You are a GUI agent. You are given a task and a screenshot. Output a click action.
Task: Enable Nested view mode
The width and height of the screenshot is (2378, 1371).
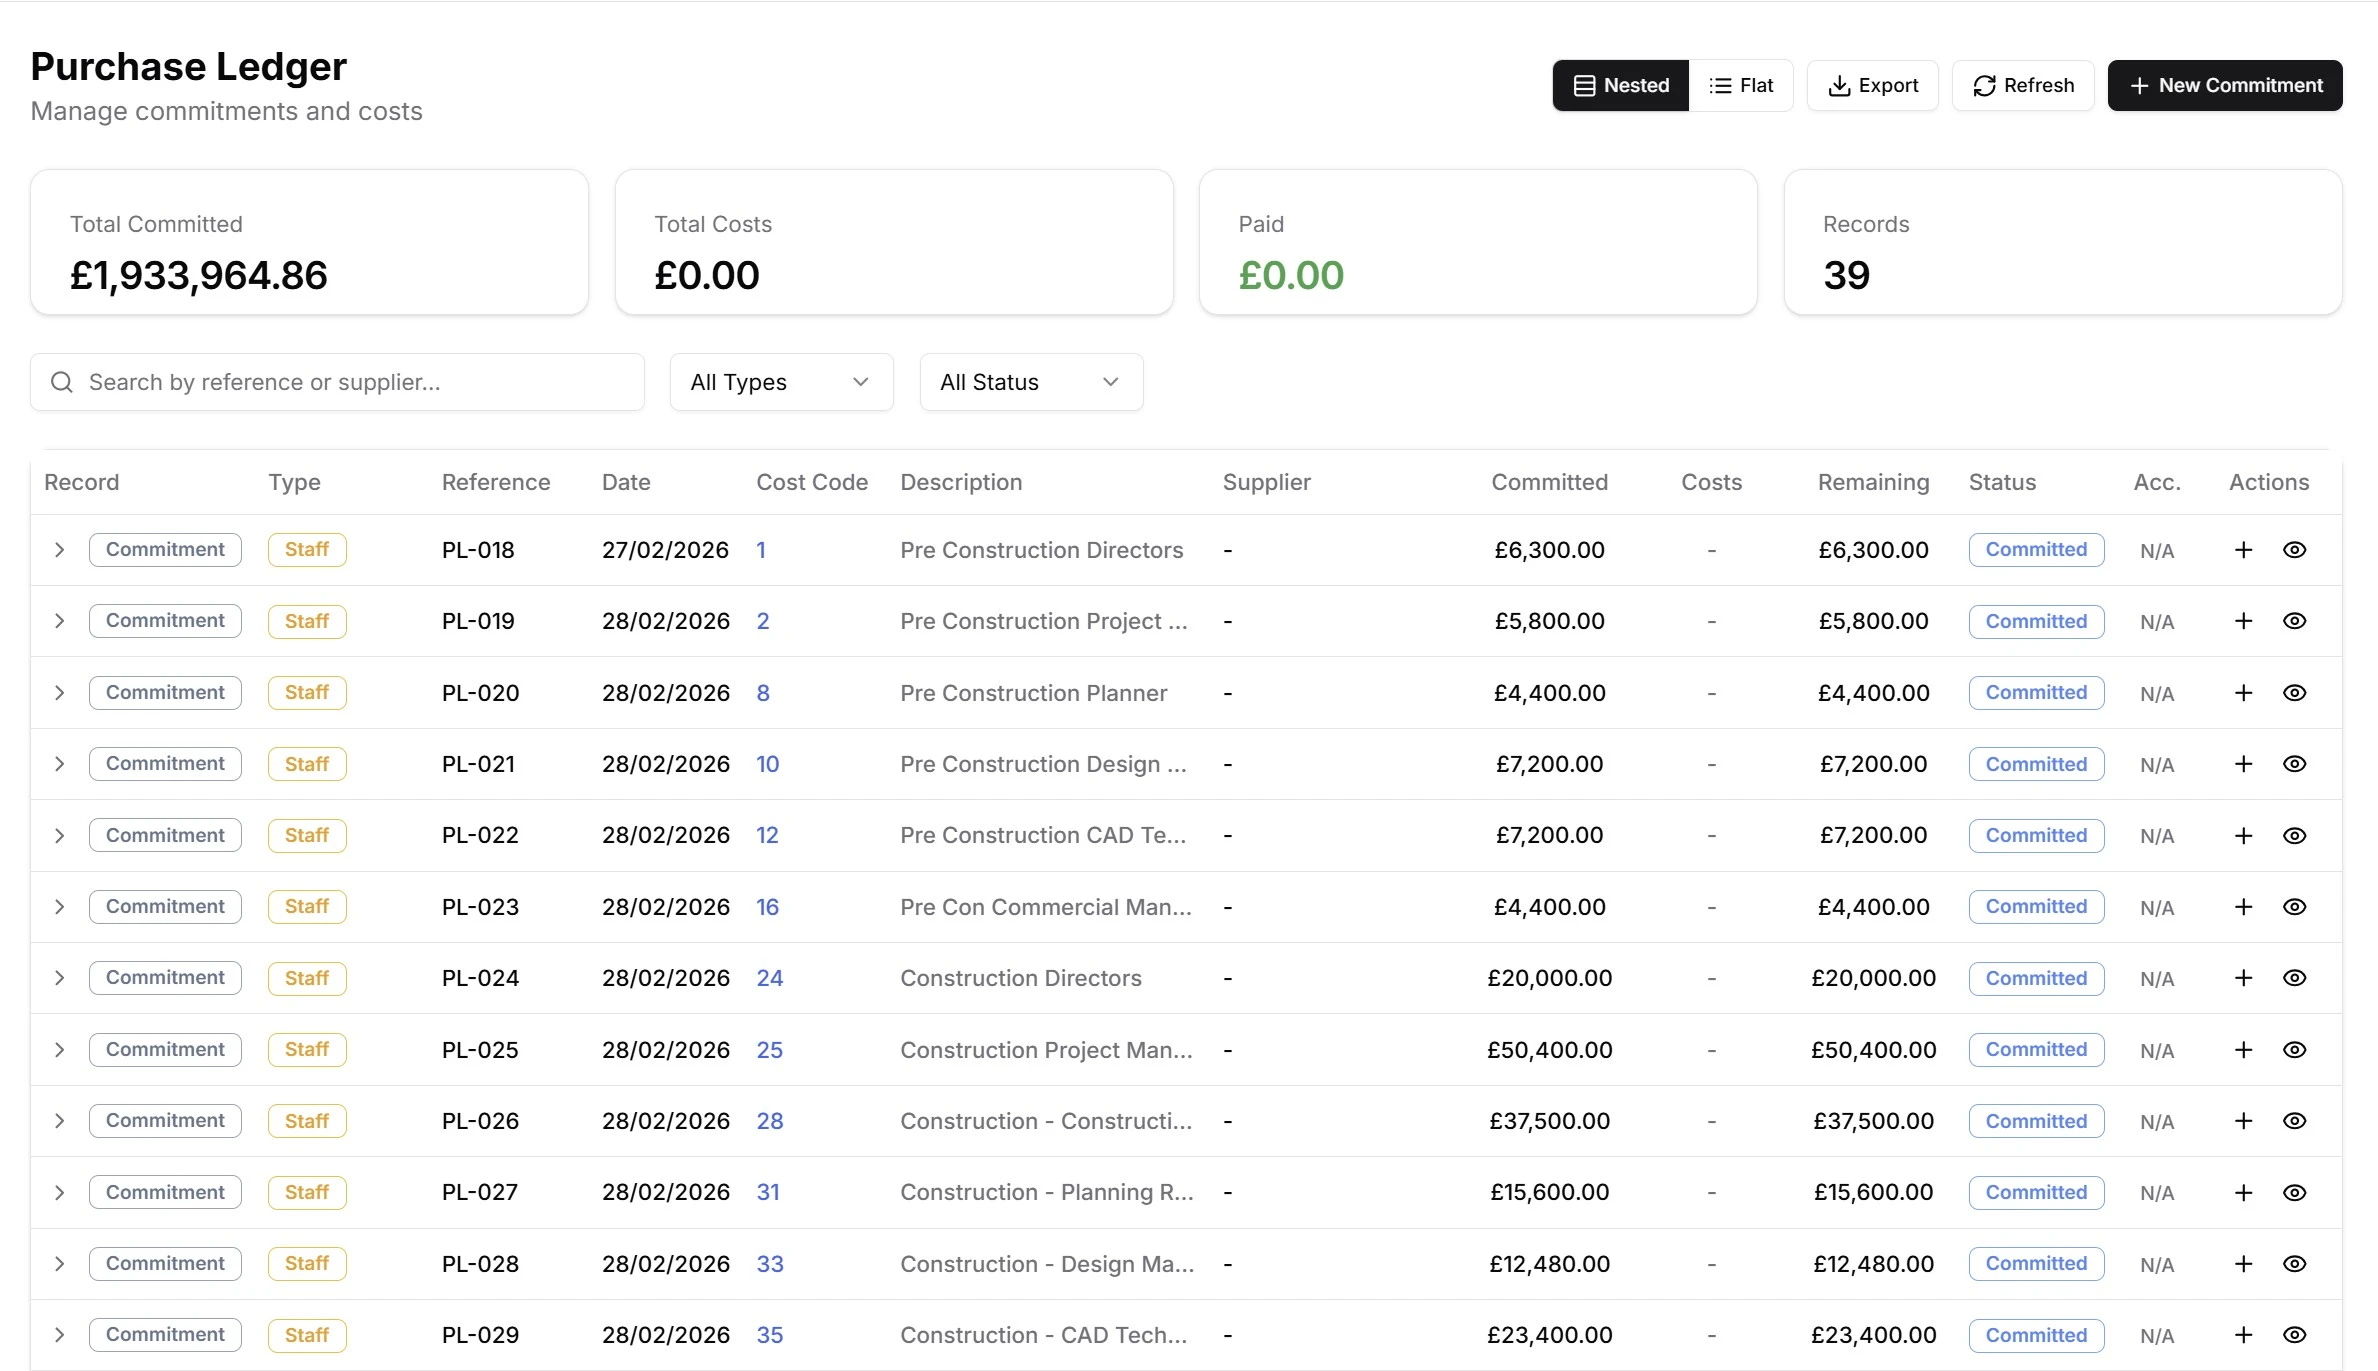(x=1620, y=85)
